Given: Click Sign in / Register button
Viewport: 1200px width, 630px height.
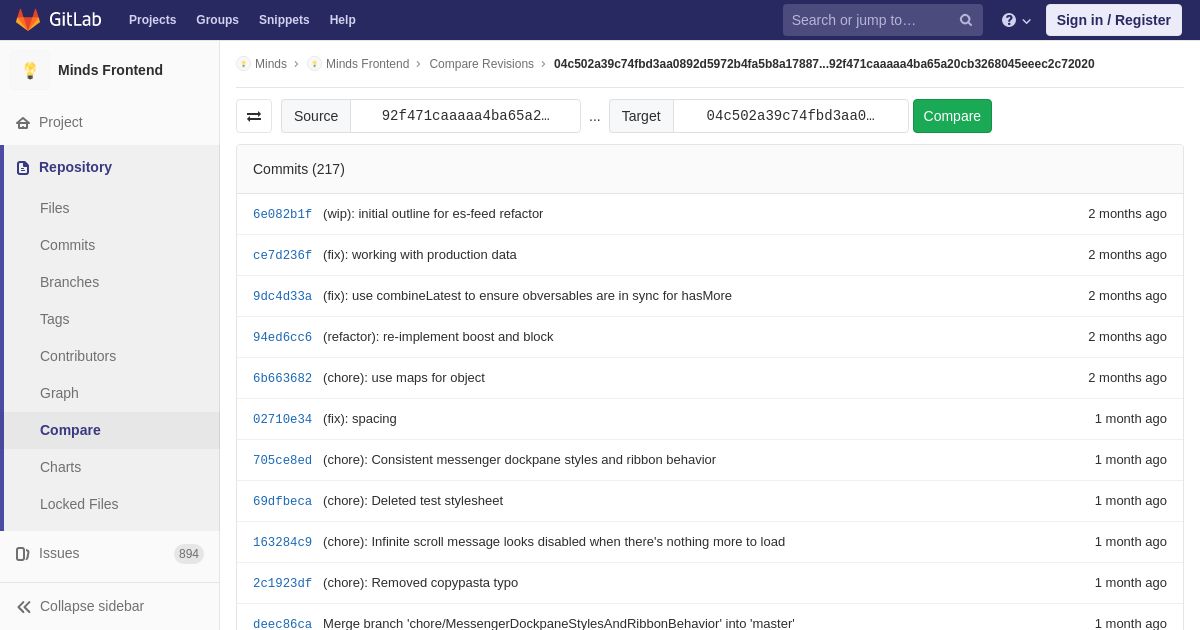Looking at the screenshot, I should (x=1113, y=20).
